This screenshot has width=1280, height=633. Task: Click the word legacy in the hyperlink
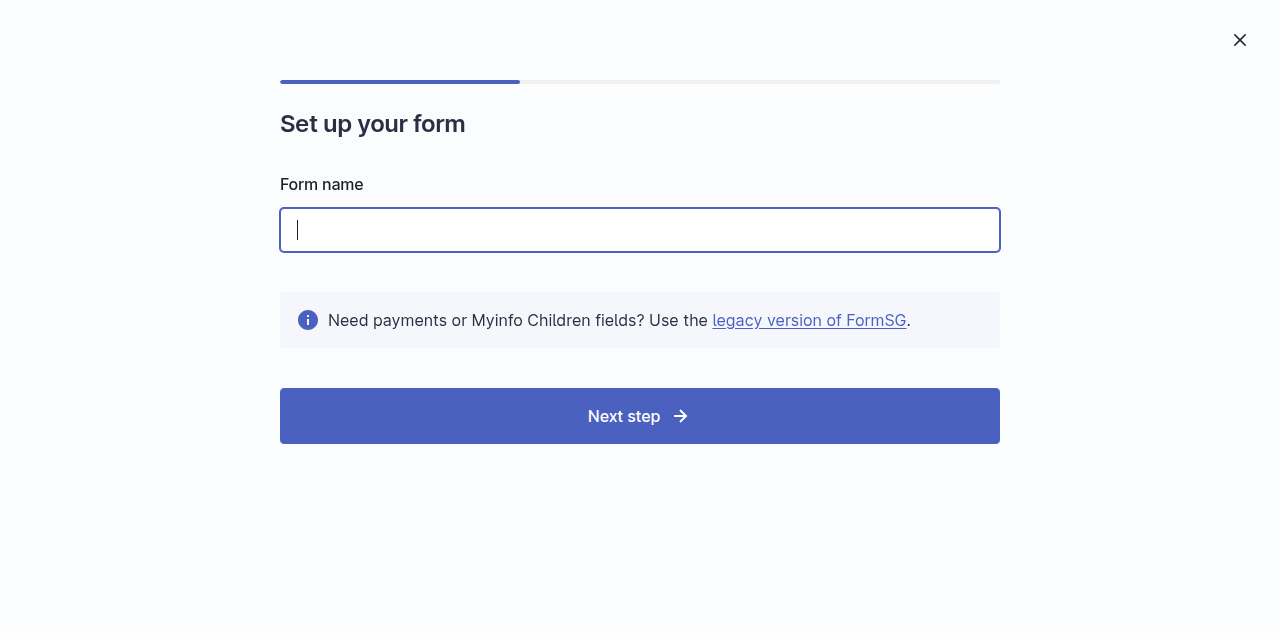click(x=737, y=320)
